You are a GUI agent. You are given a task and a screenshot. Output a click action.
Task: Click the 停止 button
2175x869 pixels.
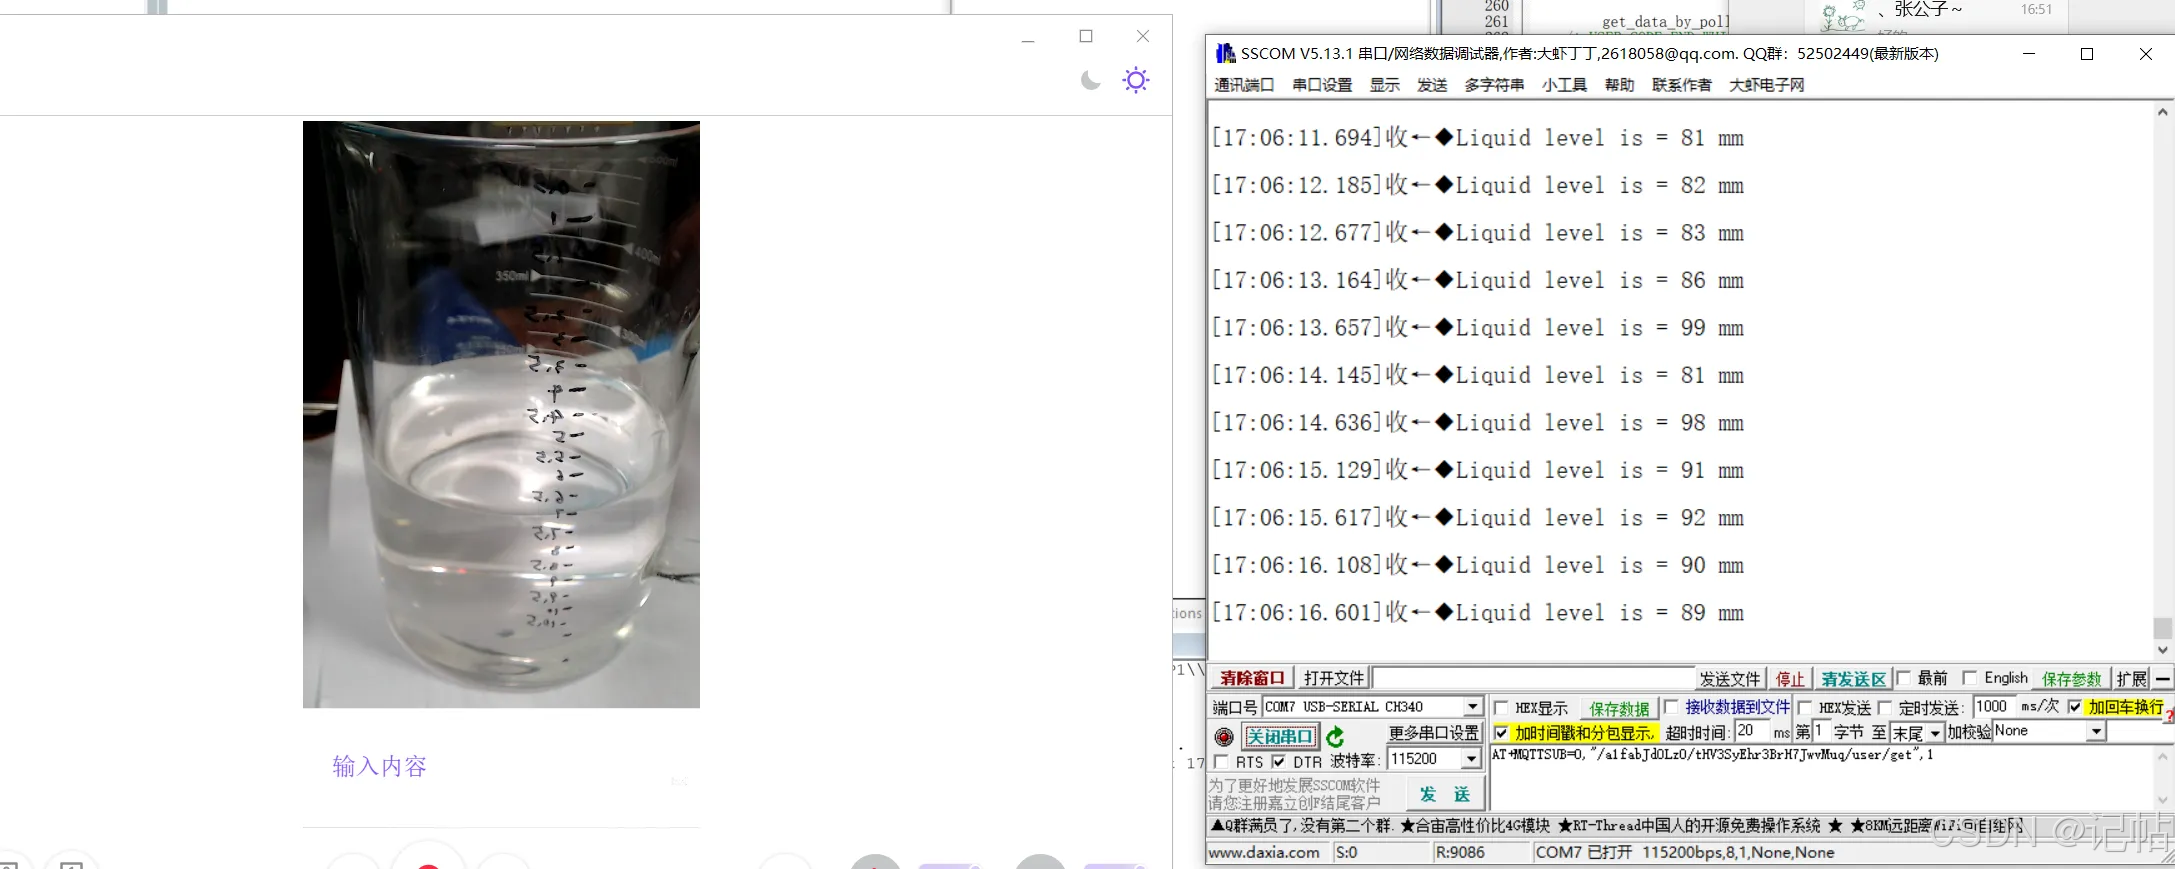point(1790,680)
